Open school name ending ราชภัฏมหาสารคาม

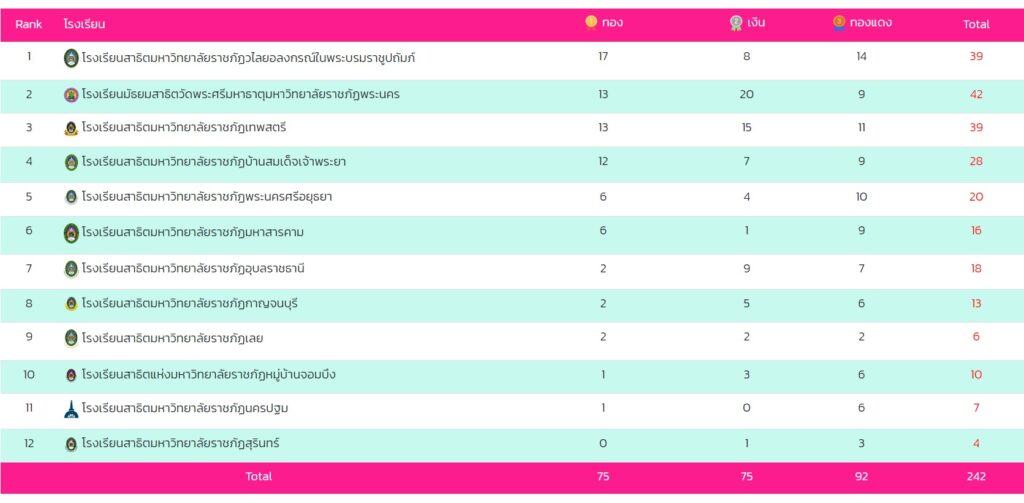click(193, 233)
